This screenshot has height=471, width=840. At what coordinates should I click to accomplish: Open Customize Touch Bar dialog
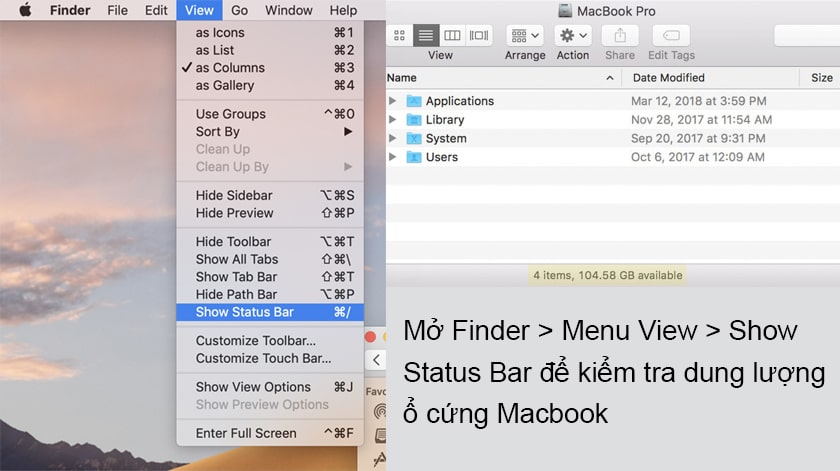270,358
